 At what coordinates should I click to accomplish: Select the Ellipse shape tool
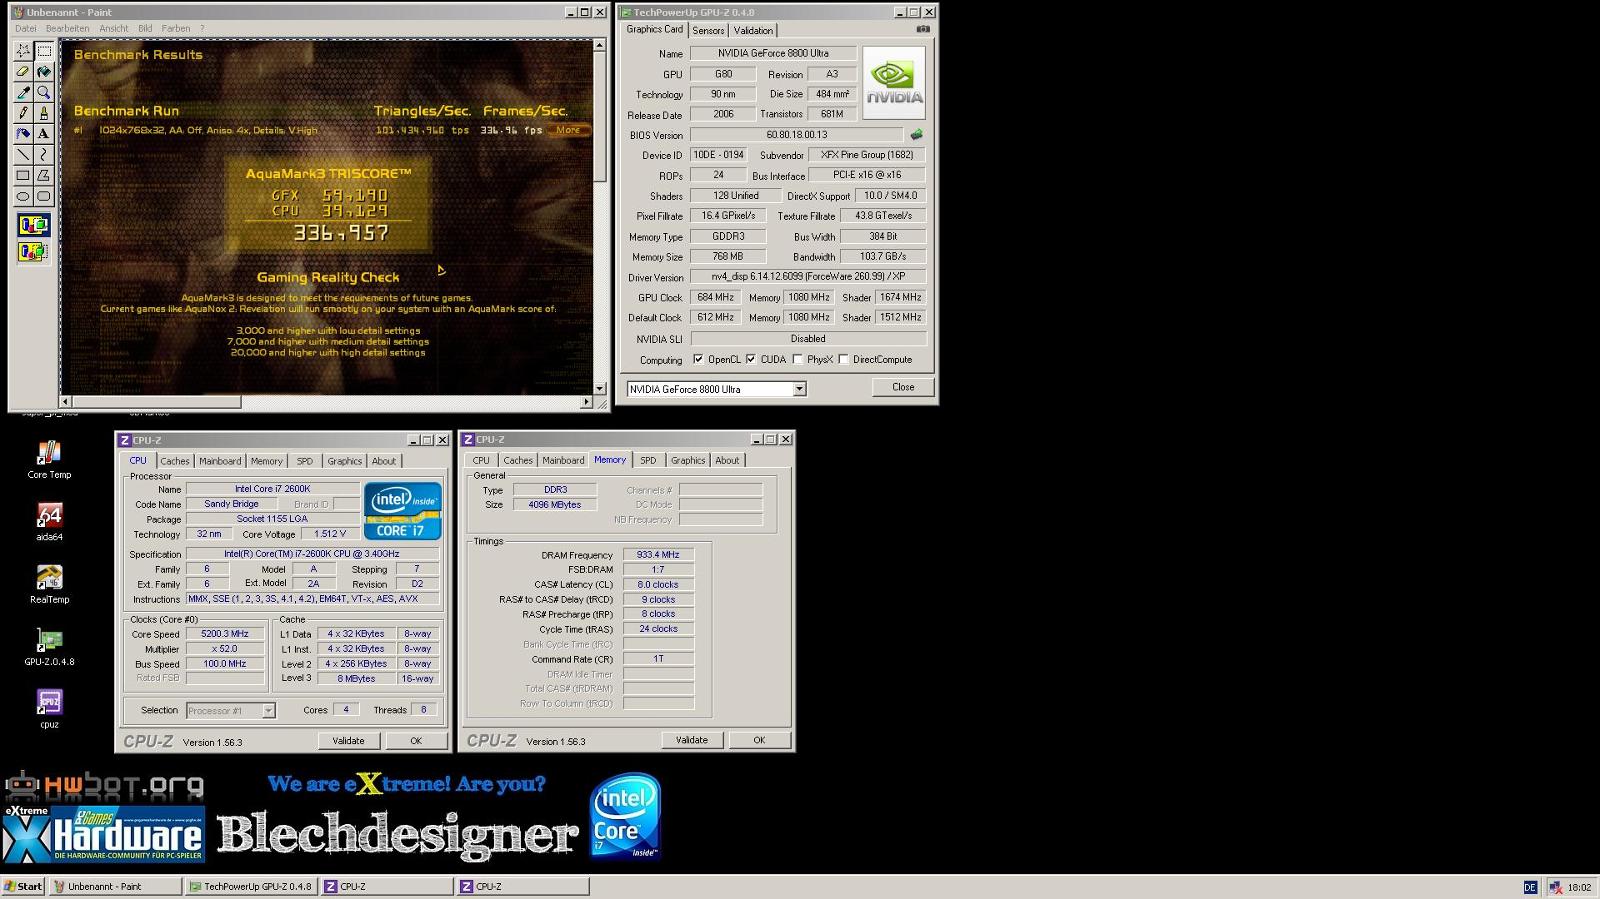[x=23, y=196]
